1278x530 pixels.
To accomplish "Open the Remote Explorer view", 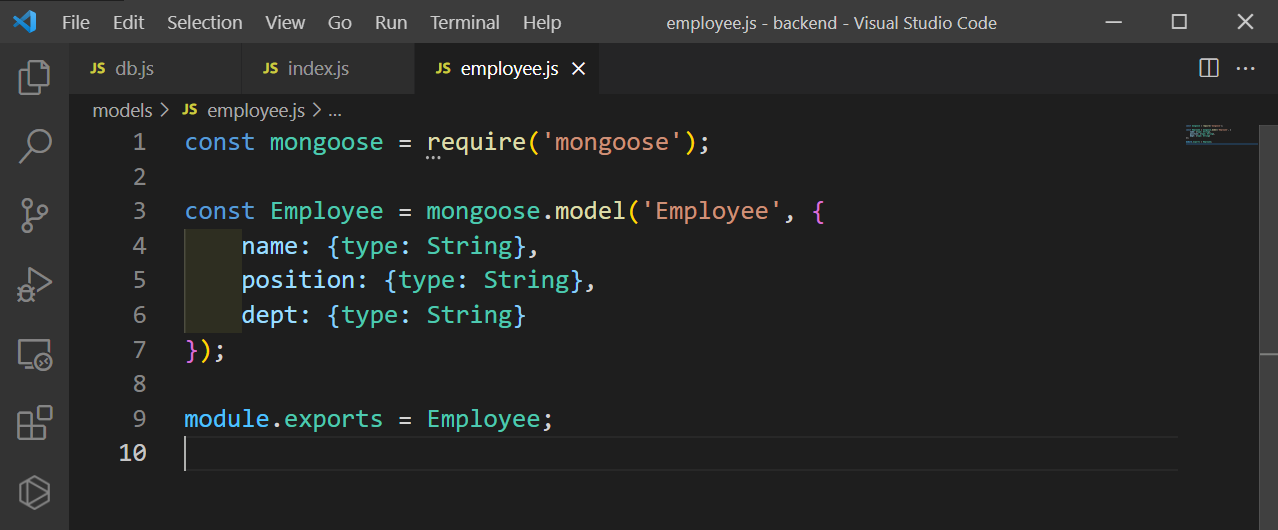I will click(34, 354).
